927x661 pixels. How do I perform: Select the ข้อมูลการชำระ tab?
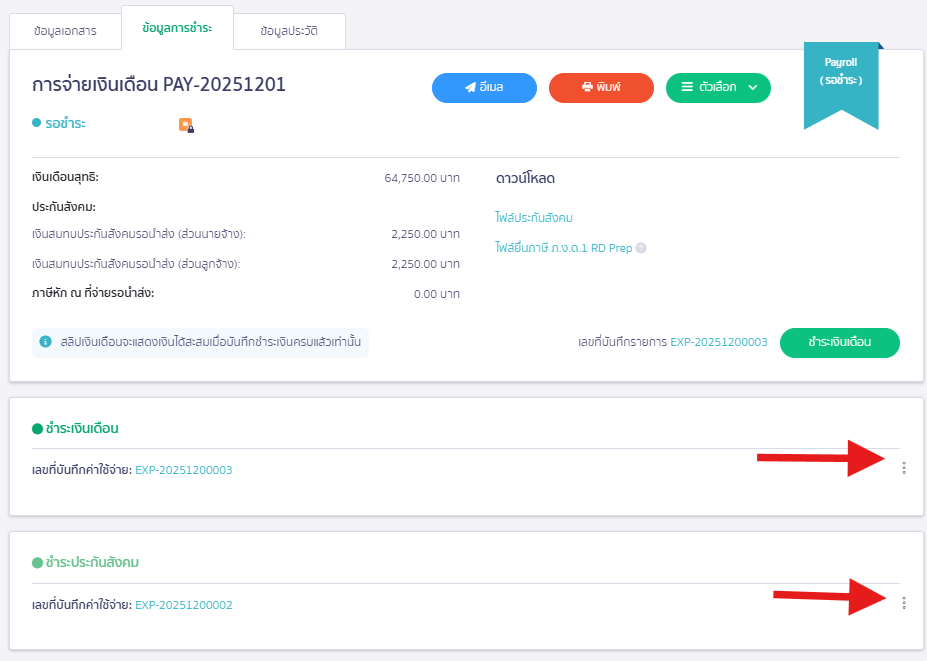coord(177,29)
